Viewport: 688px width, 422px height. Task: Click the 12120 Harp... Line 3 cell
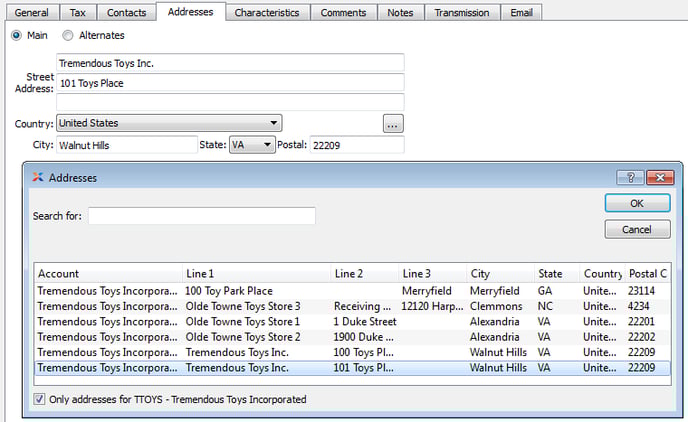pyautogui.click(x=432, y=306)
